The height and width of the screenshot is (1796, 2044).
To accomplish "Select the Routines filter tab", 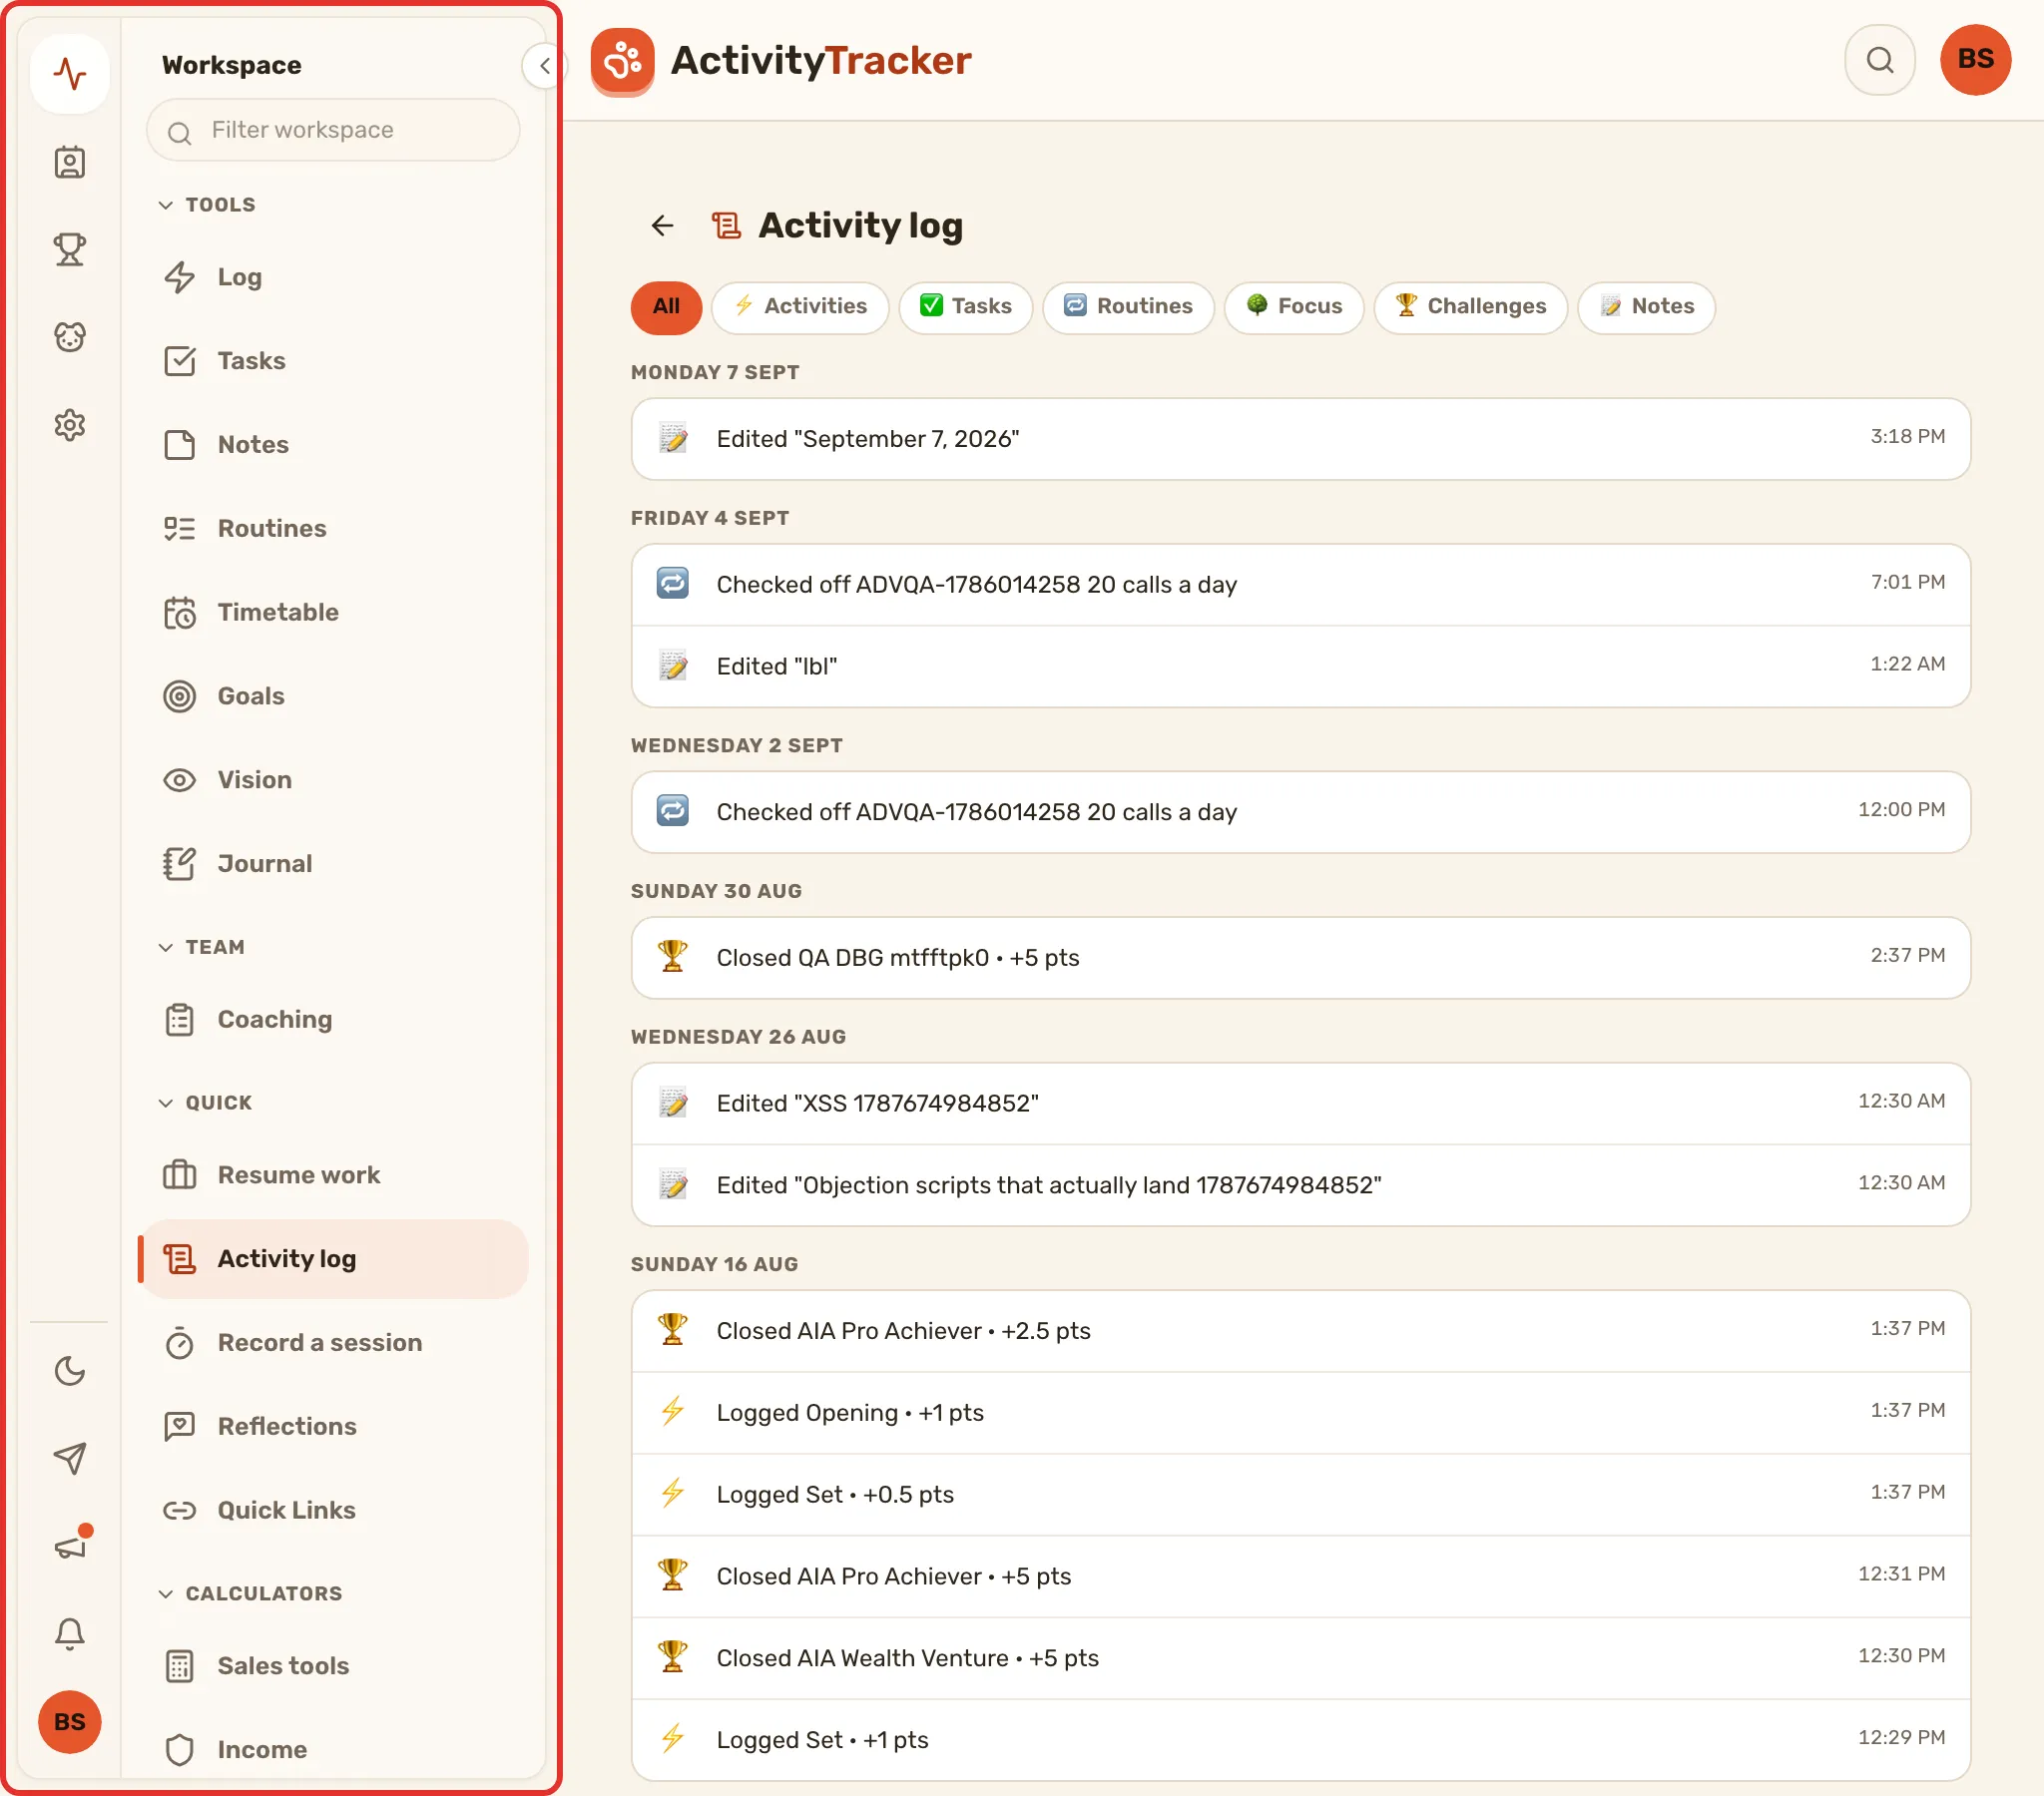I will [x=1128, y=306].
